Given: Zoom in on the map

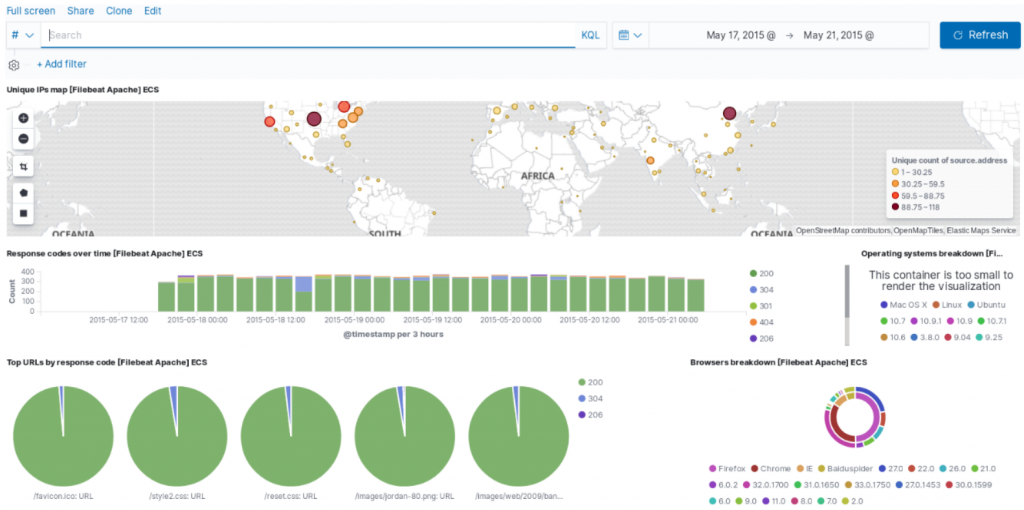Looking at the screenshot, I should [24, 118].
